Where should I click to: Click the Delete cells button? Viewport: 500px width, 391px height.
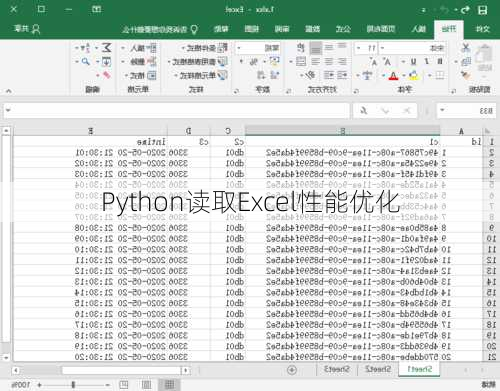[139, 62]
